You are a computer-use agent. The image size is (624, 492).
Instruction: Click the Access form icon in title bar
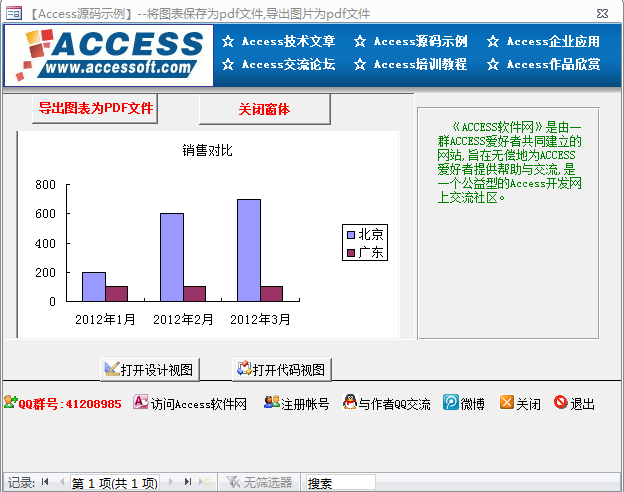click(14, 14)
